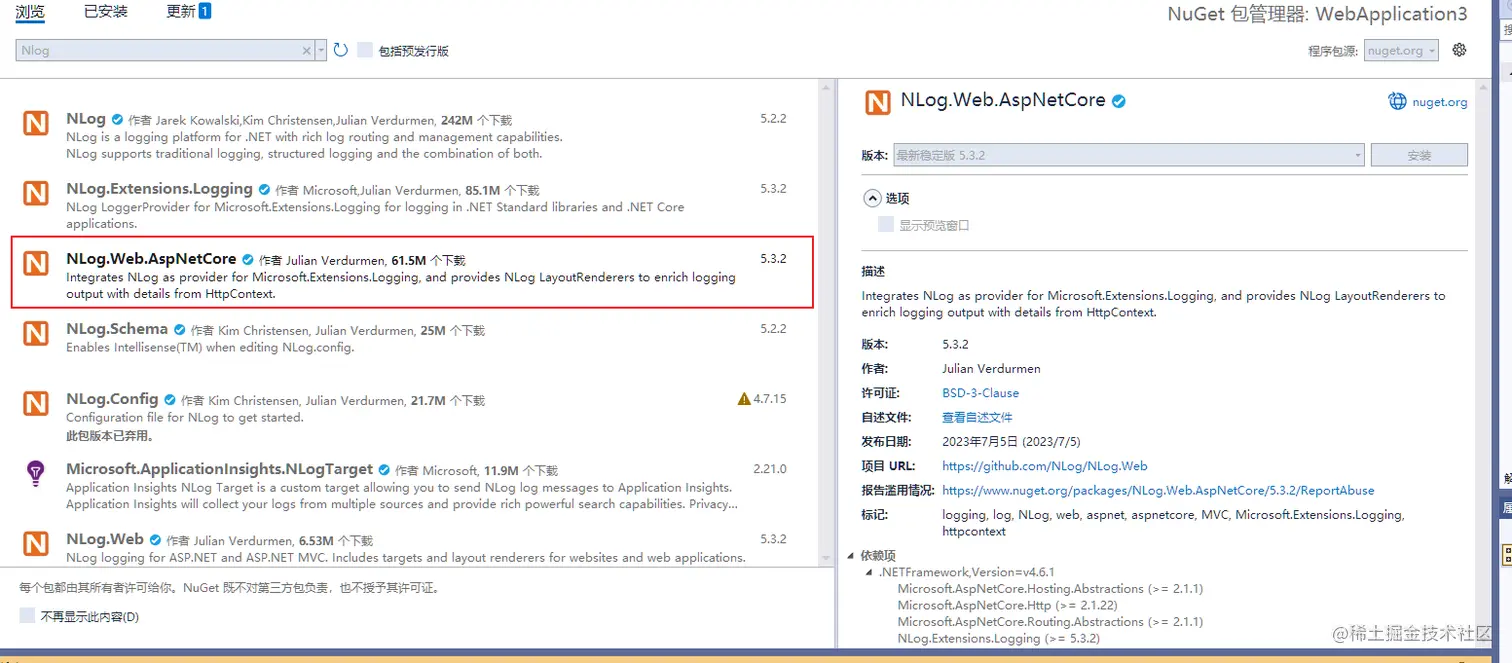
Task: Click the NLog.Extensions.Logging package icon
Action: tap(36, 193)
